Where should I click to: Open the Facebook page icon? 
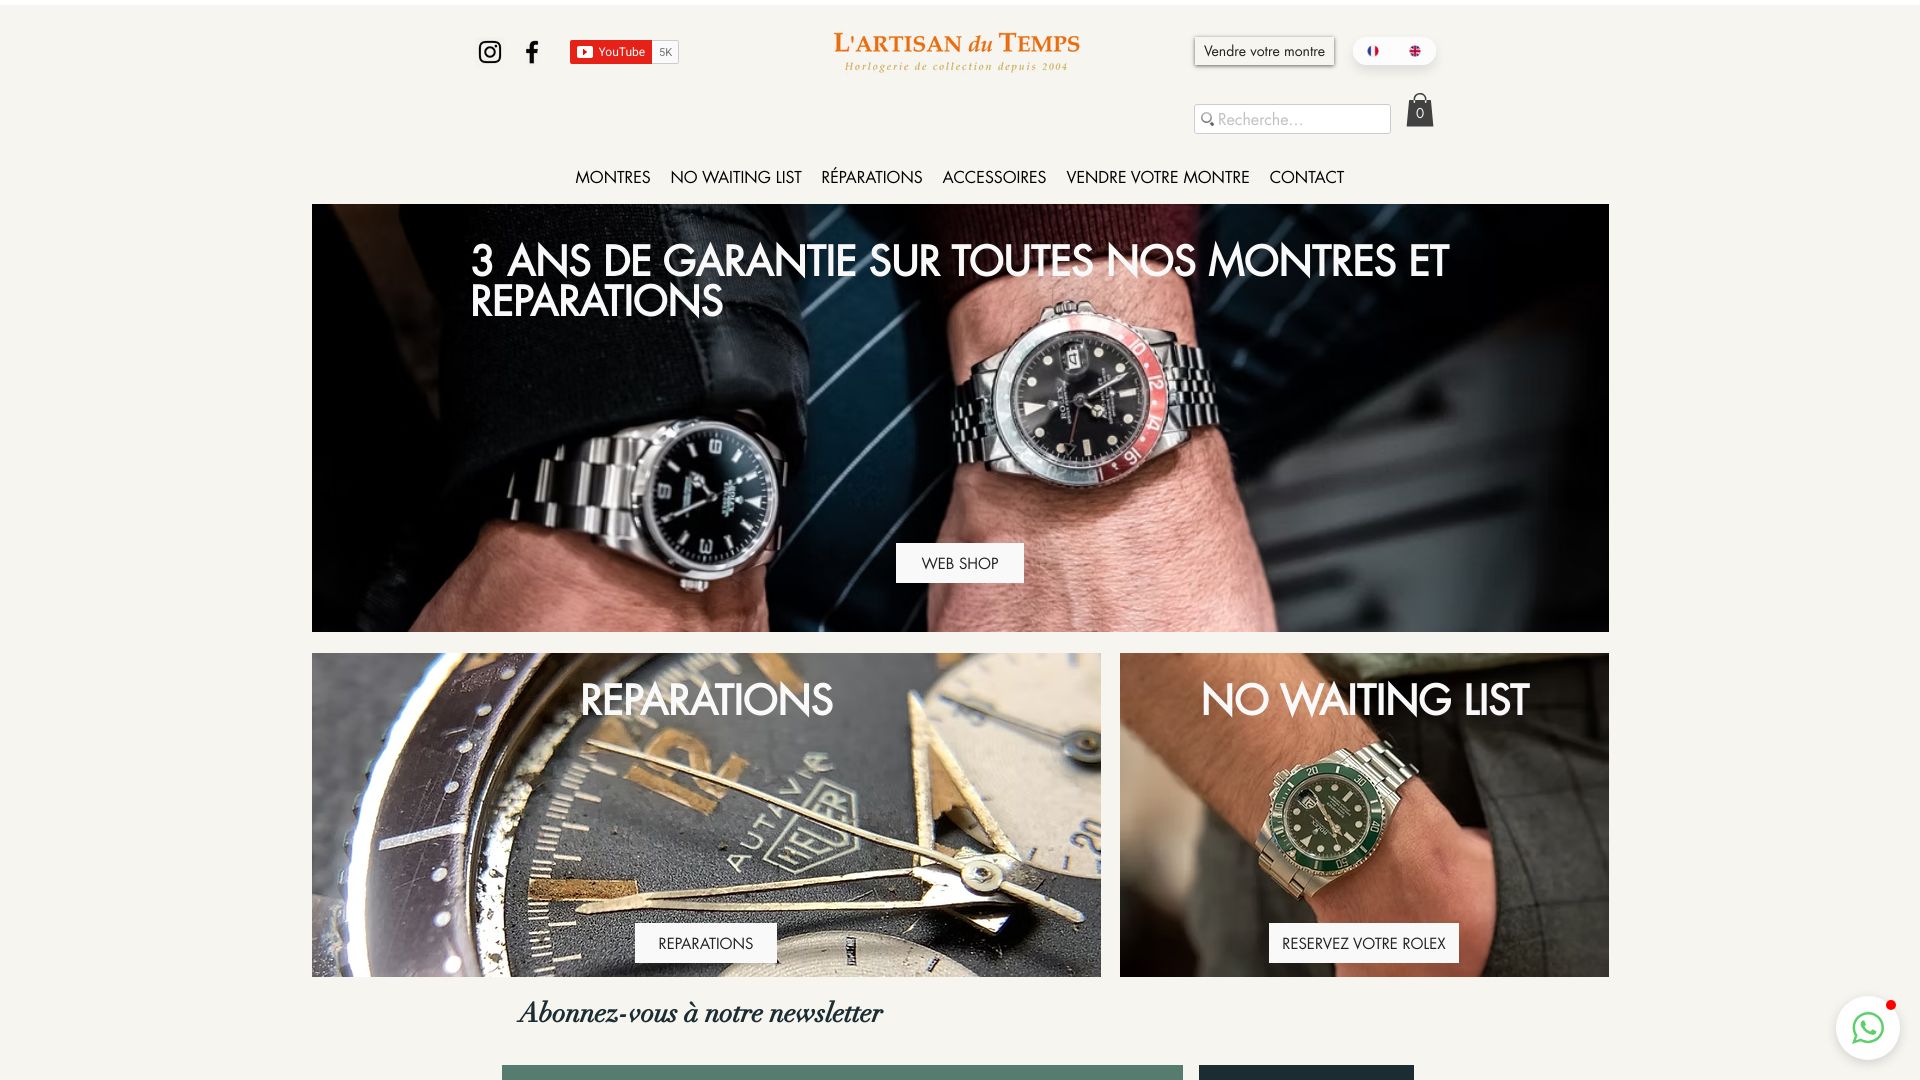(x=532, y=52)
